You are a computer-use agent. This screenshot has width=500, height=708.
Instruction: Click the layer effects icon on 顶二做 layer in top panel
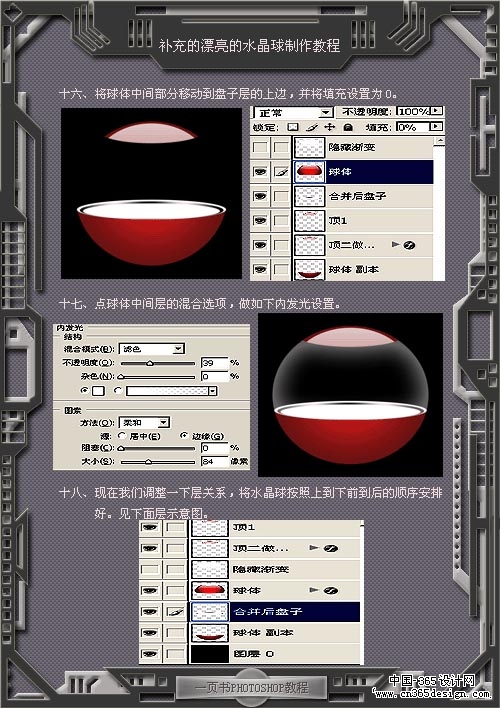409,245
